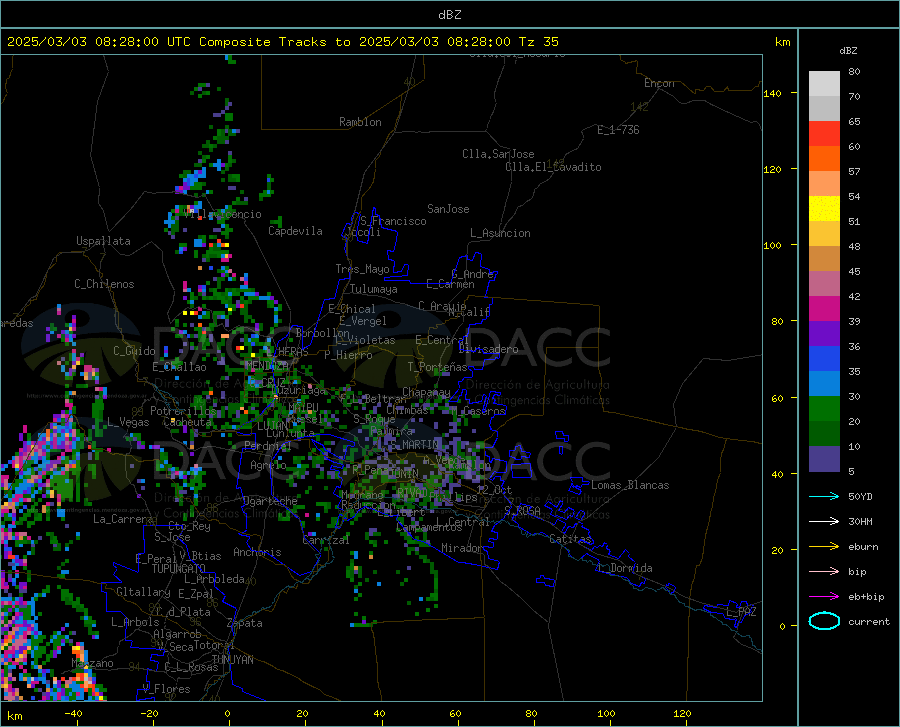
Task: Click the cyan 50YD arrow legend icon
Action: click(x=824, y=496)
